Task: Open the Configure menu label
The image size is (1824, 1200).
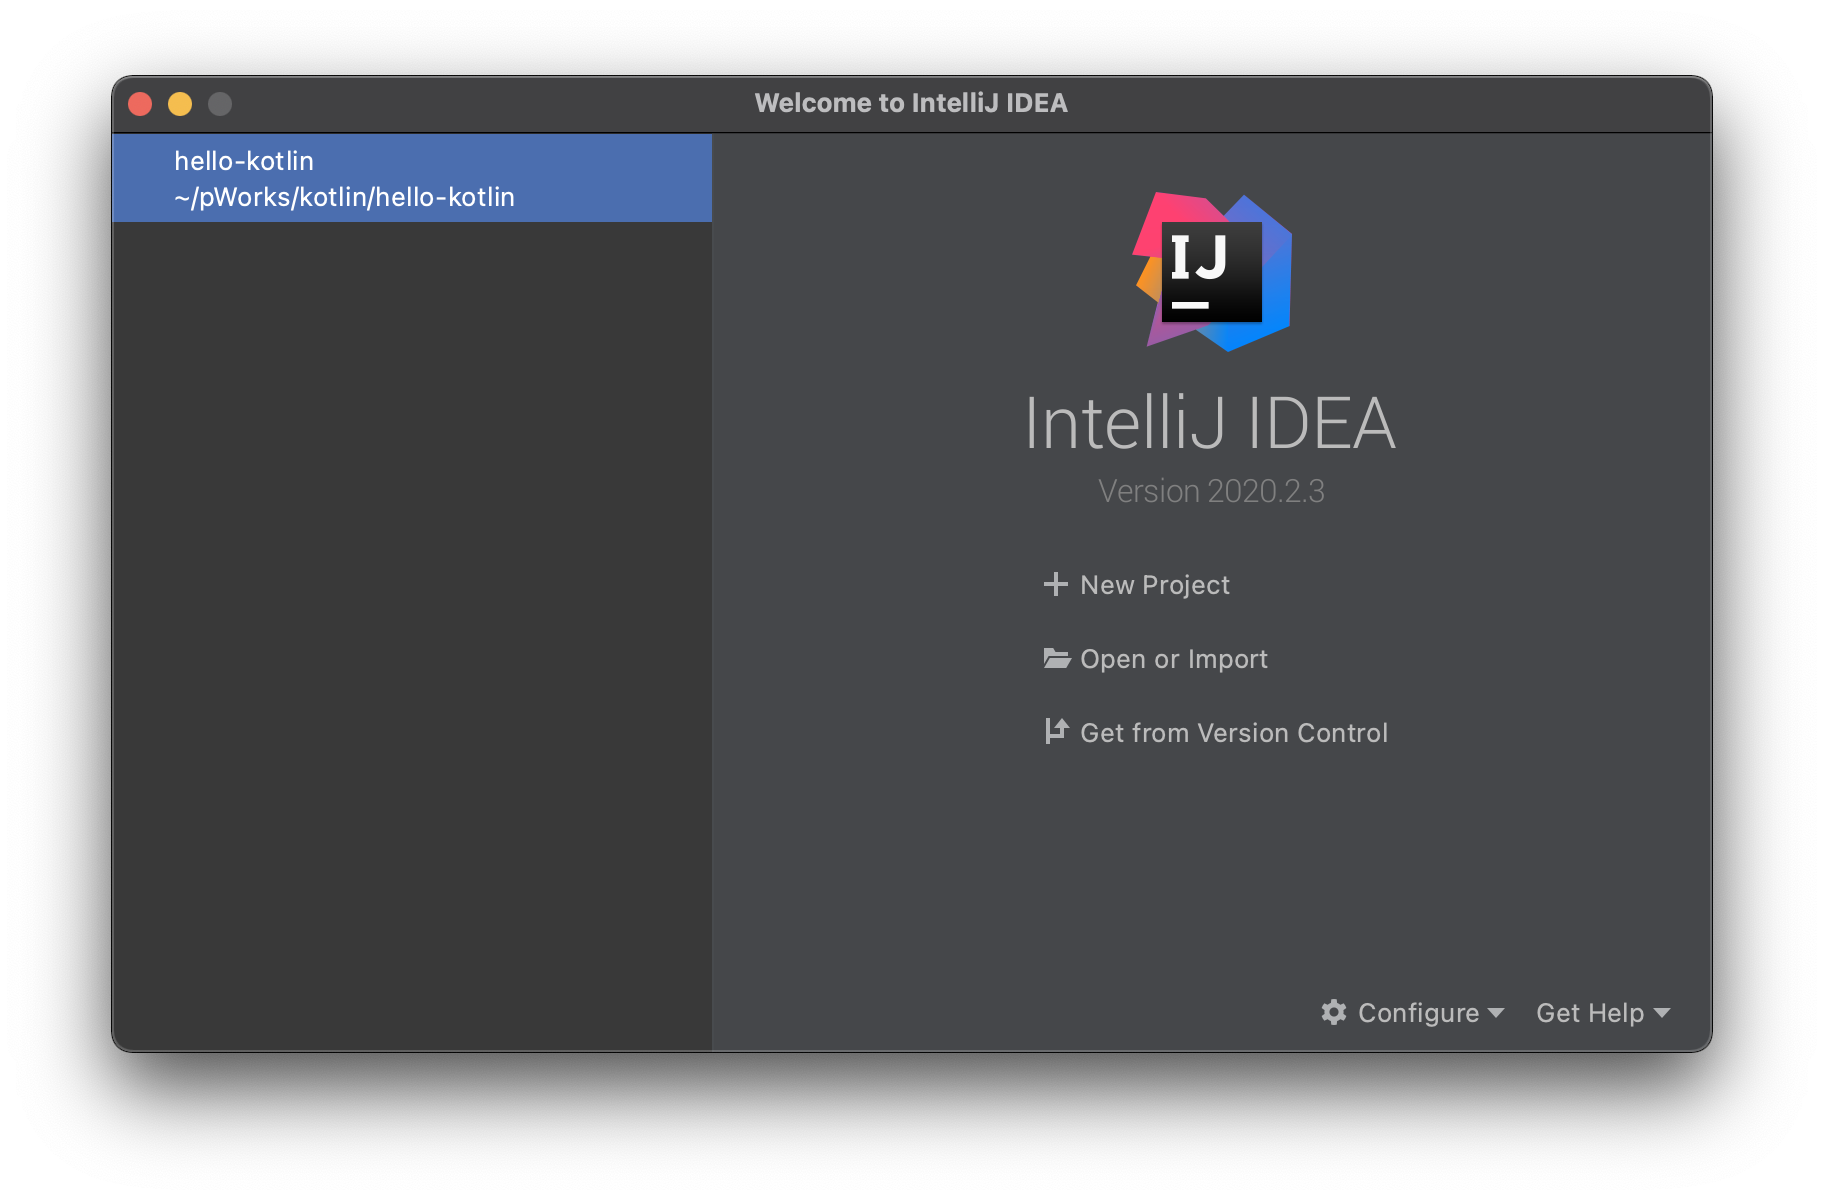Action: [x=1418, y=1013]
